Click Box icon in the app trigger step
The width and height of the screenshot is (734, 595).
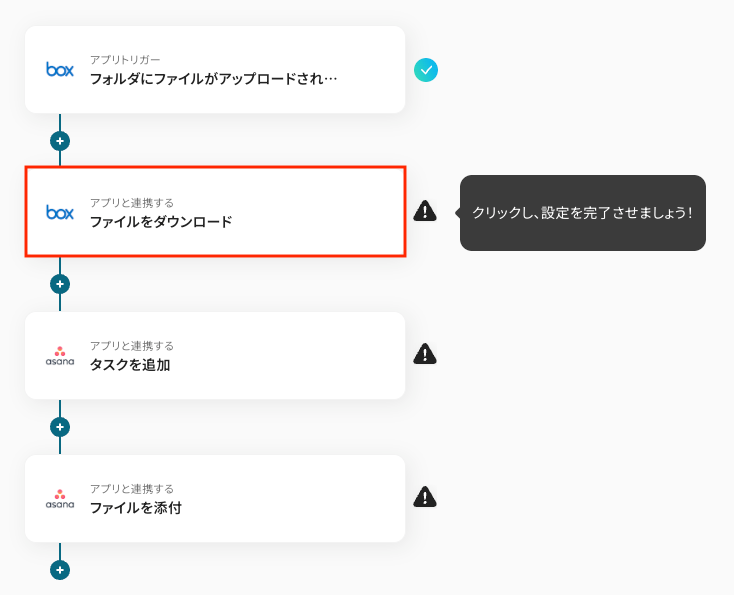click(60, 69)
